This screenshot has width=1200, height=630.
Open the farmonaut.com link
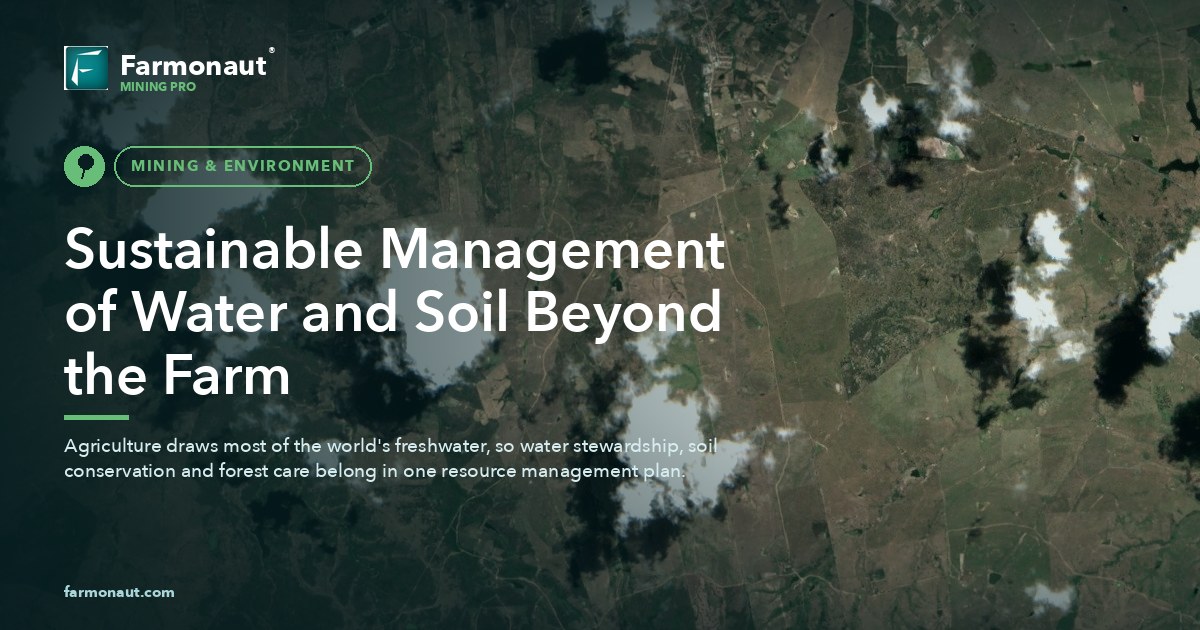click(x=119, y=592)
